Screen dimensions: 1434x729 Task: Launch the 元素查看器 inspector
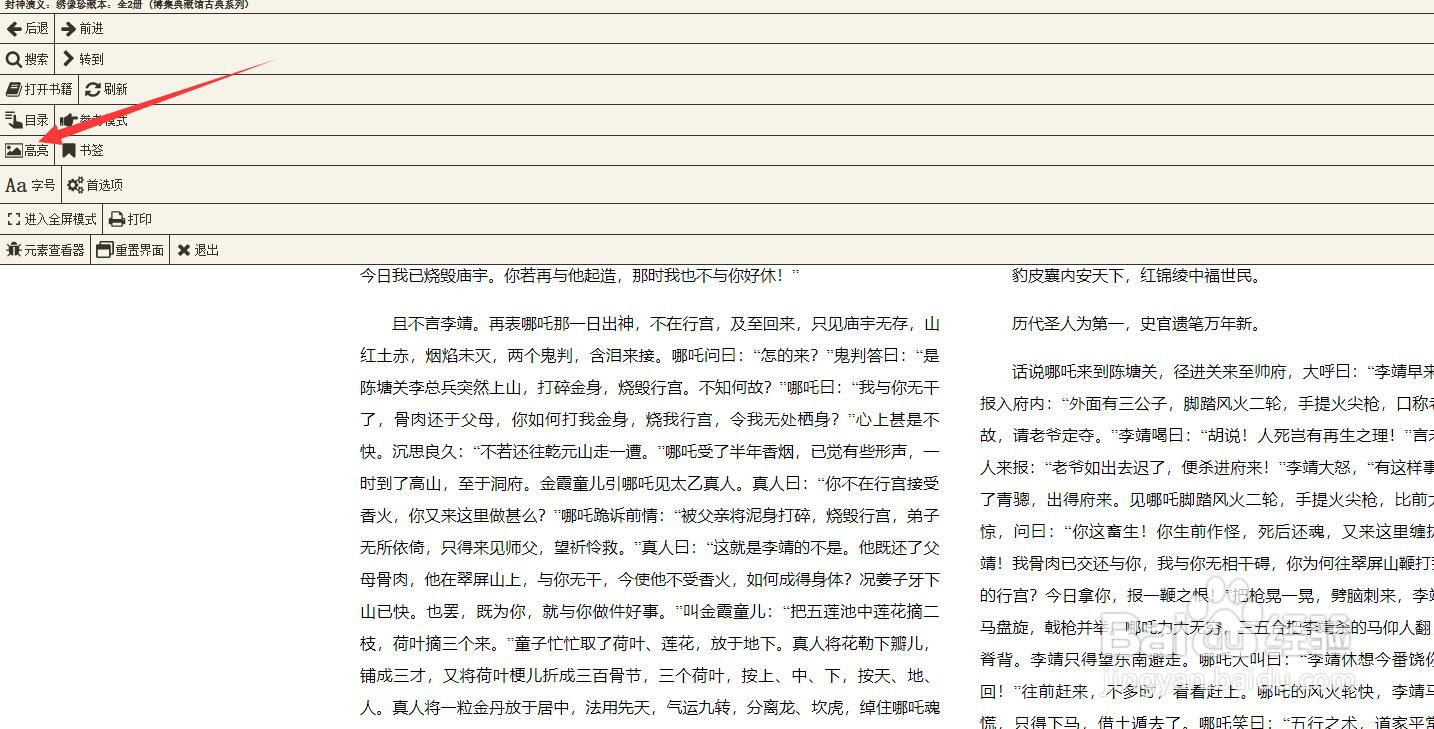point(45,250)
